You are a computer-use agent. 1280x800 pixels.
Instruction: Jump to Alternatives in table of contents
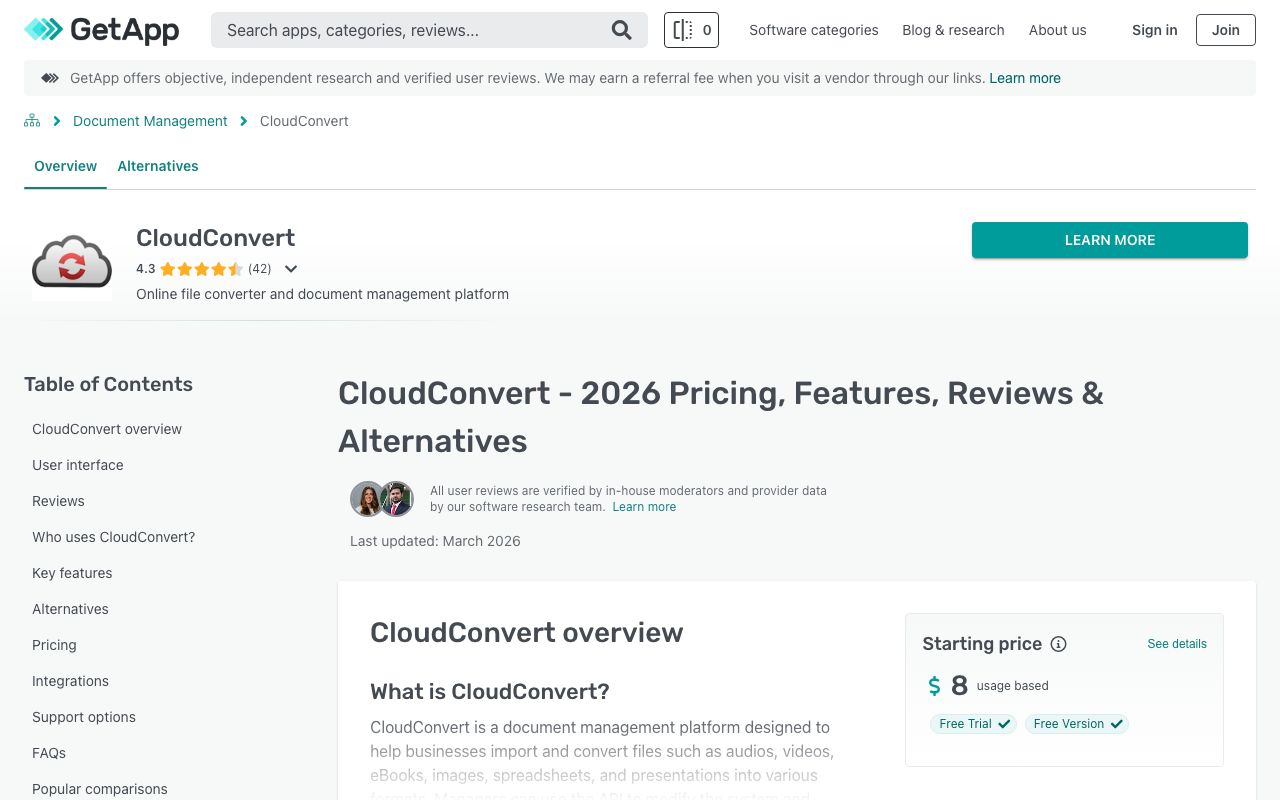70,609
